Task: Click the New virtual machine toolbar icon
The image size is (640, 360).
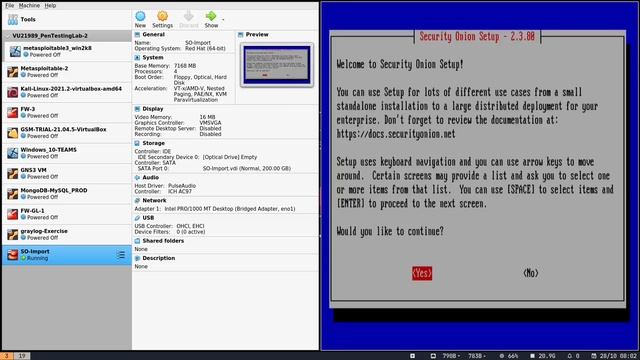Action: (x=140, y=16)
